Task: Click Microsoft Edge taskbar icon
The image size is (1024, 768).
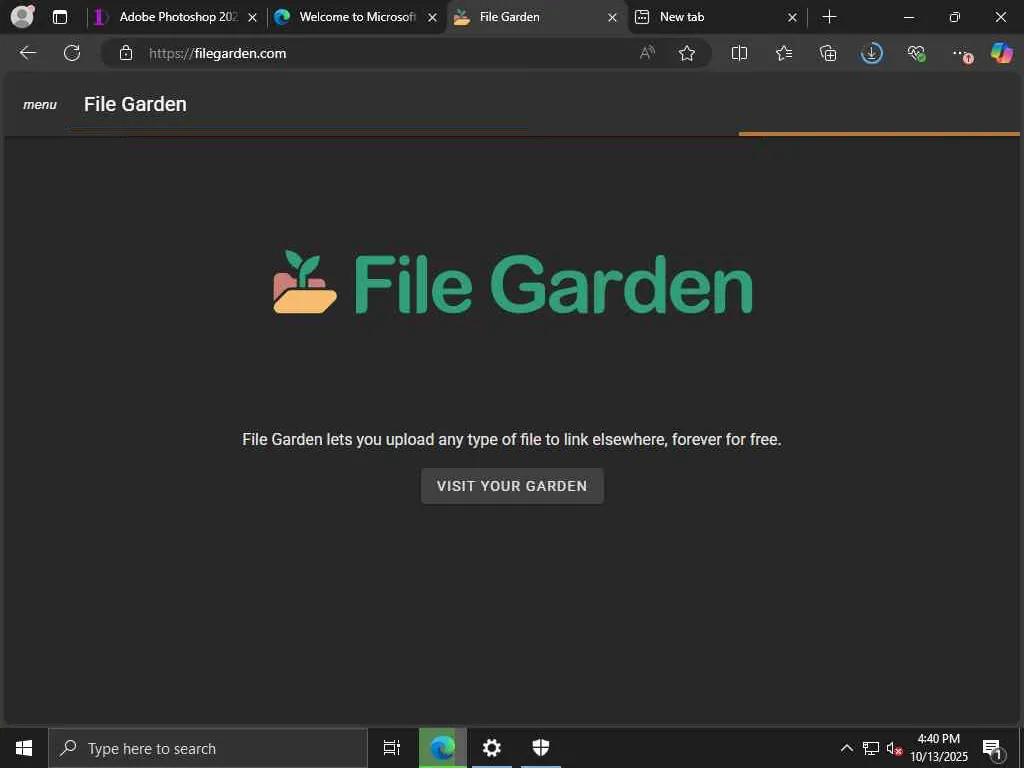Action: pyautogui.click(x=443, y=748)
